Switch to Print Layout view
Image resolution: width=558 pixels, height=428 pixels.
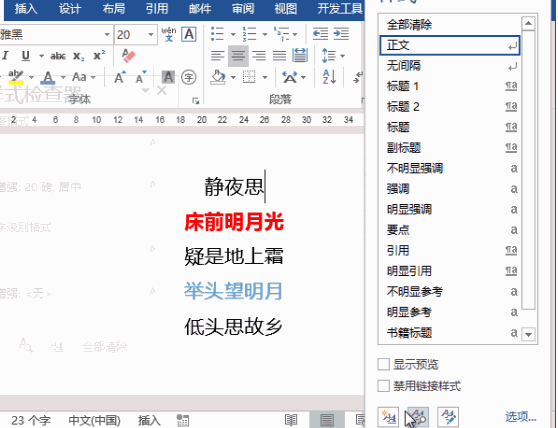pos(327,420)
